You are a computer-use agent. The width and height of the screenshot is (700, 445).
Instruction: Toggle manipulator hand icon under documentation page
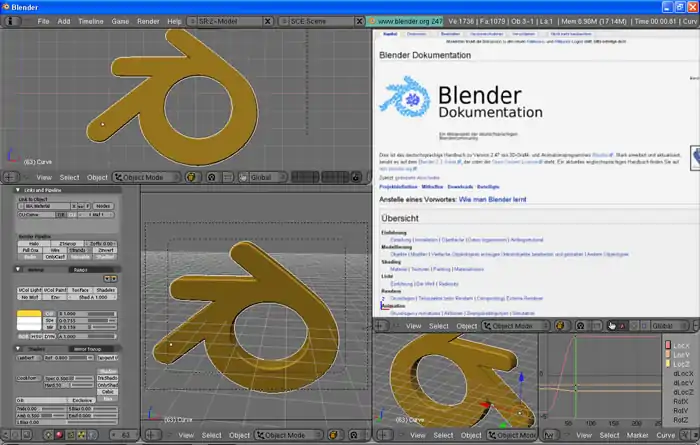(611, 326)
